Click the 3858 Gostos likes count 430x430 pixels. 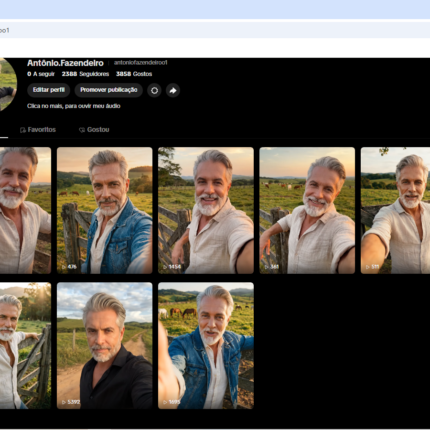[x=134, y=74]
